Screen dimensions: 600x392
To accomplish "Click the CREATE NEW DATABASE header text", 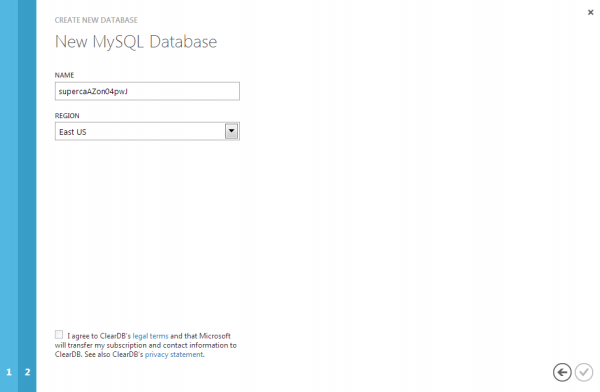I will (96, 20).
